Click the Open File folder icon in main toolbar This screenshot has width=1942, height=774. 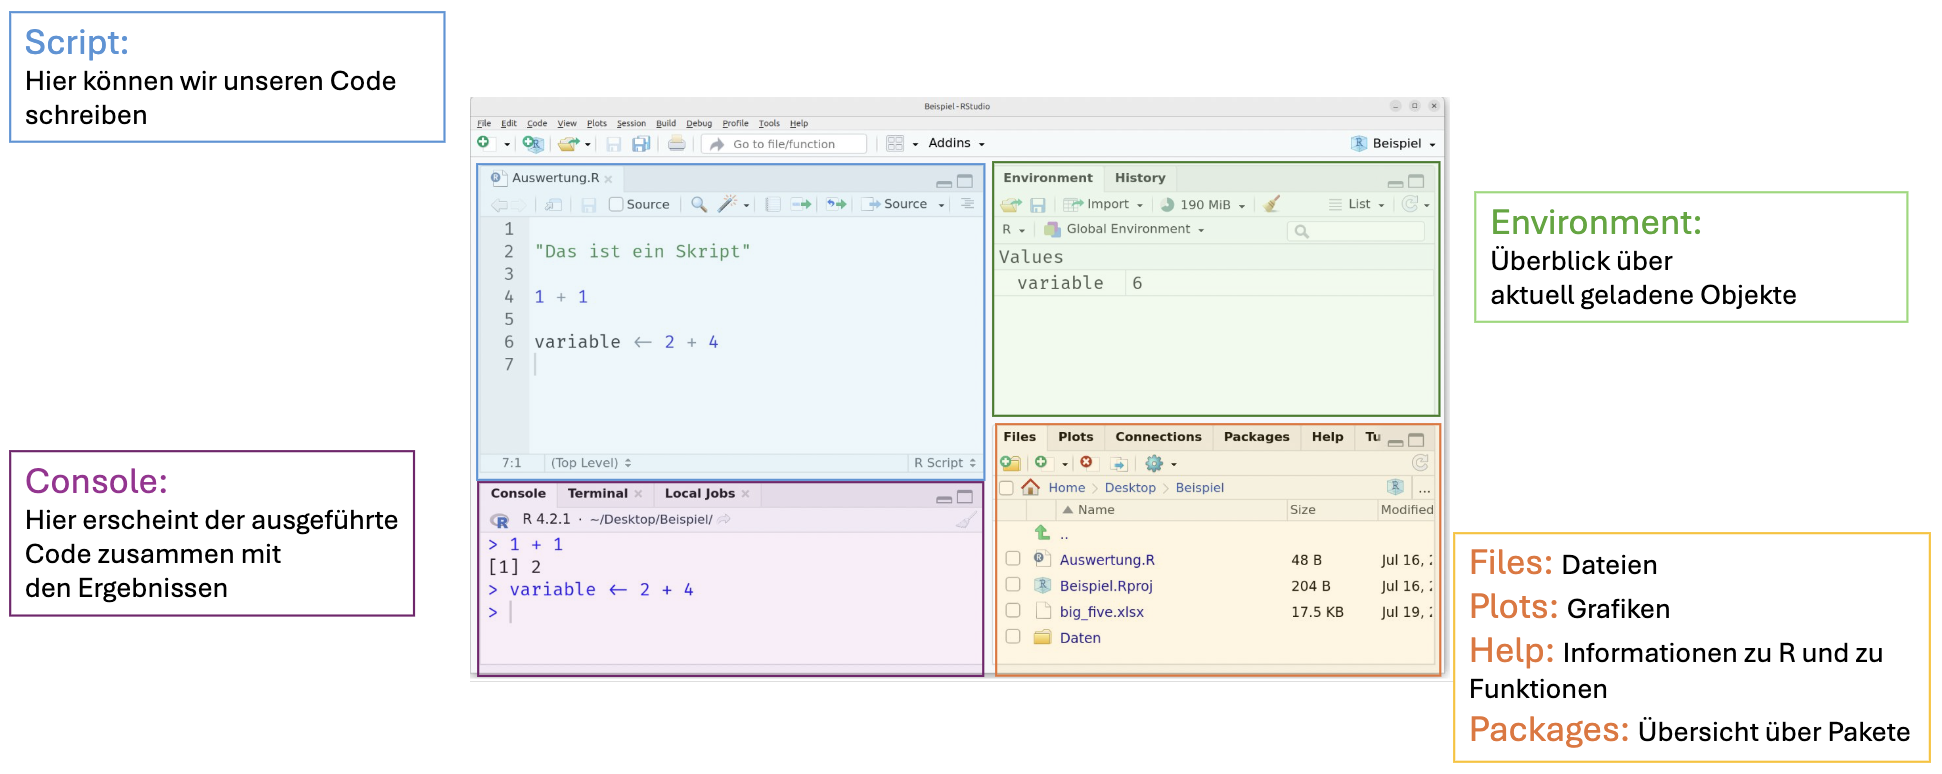point(568,144)
